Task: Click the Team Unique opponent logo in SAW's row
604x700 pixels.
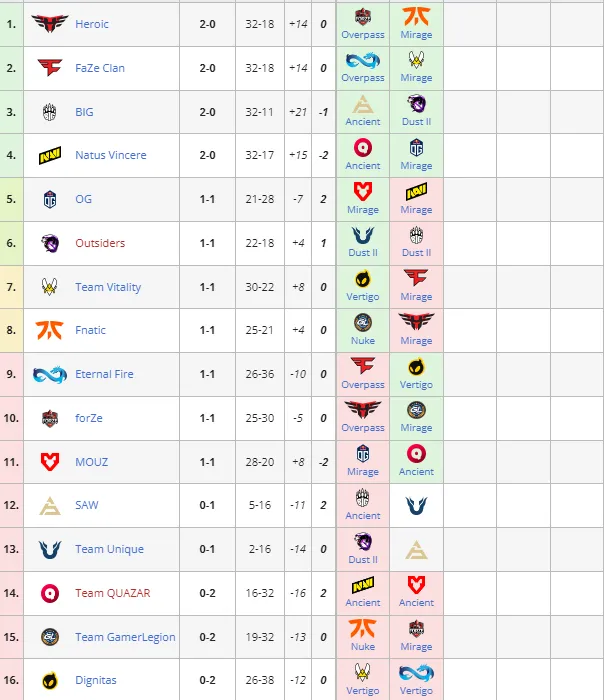Action: [x=416, y=505]
